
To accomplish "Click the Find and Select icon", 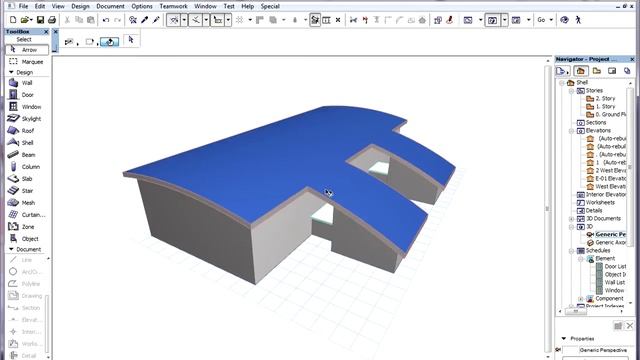I will coord(133,20).
